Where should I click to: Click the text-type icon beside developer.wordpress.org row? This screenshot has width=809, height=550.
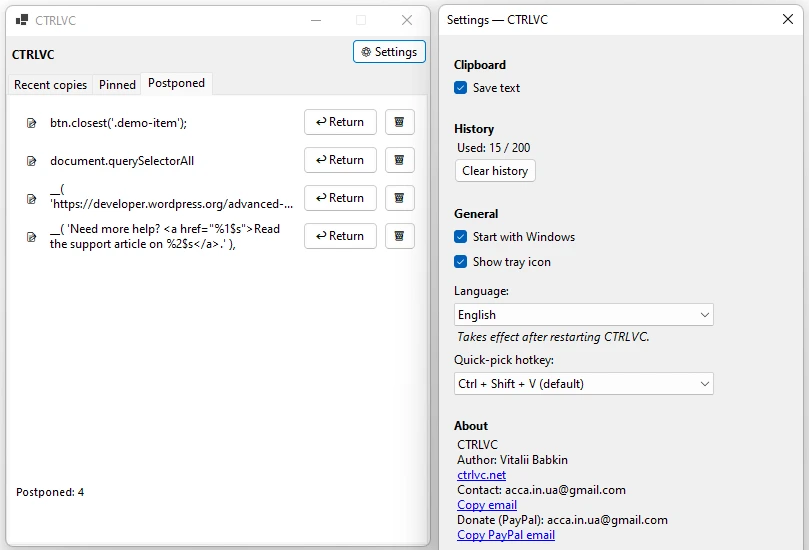coord(31,199)
